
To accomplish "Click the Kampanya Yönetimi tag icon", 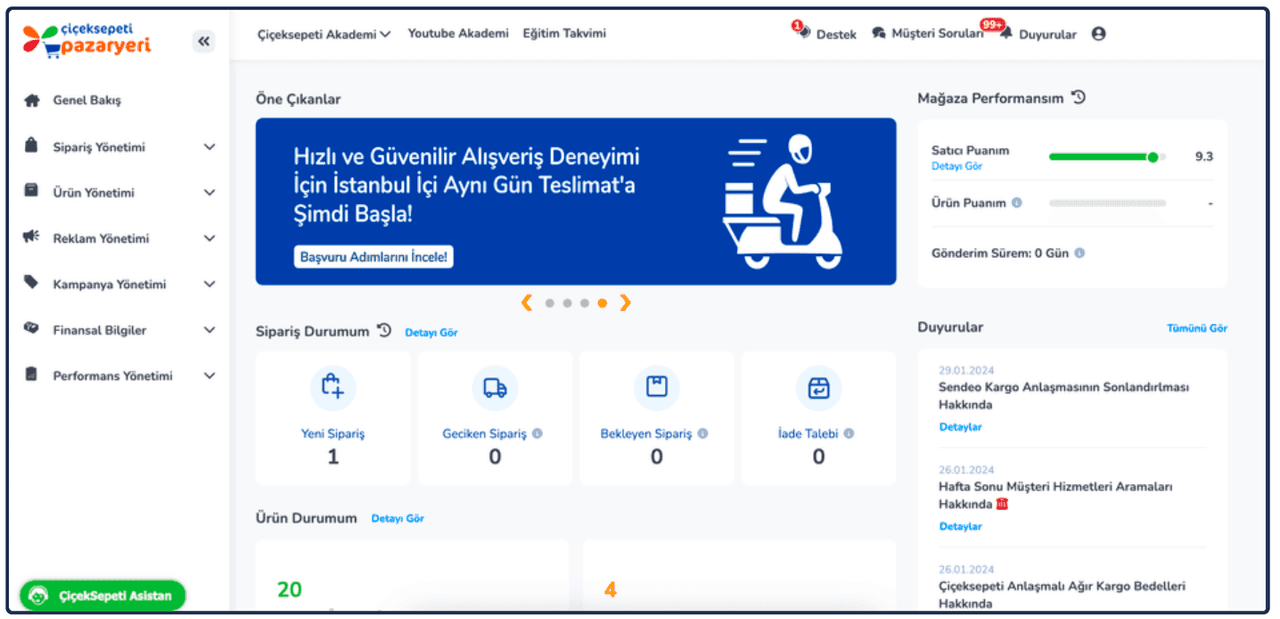I will (x=32, y=284).
